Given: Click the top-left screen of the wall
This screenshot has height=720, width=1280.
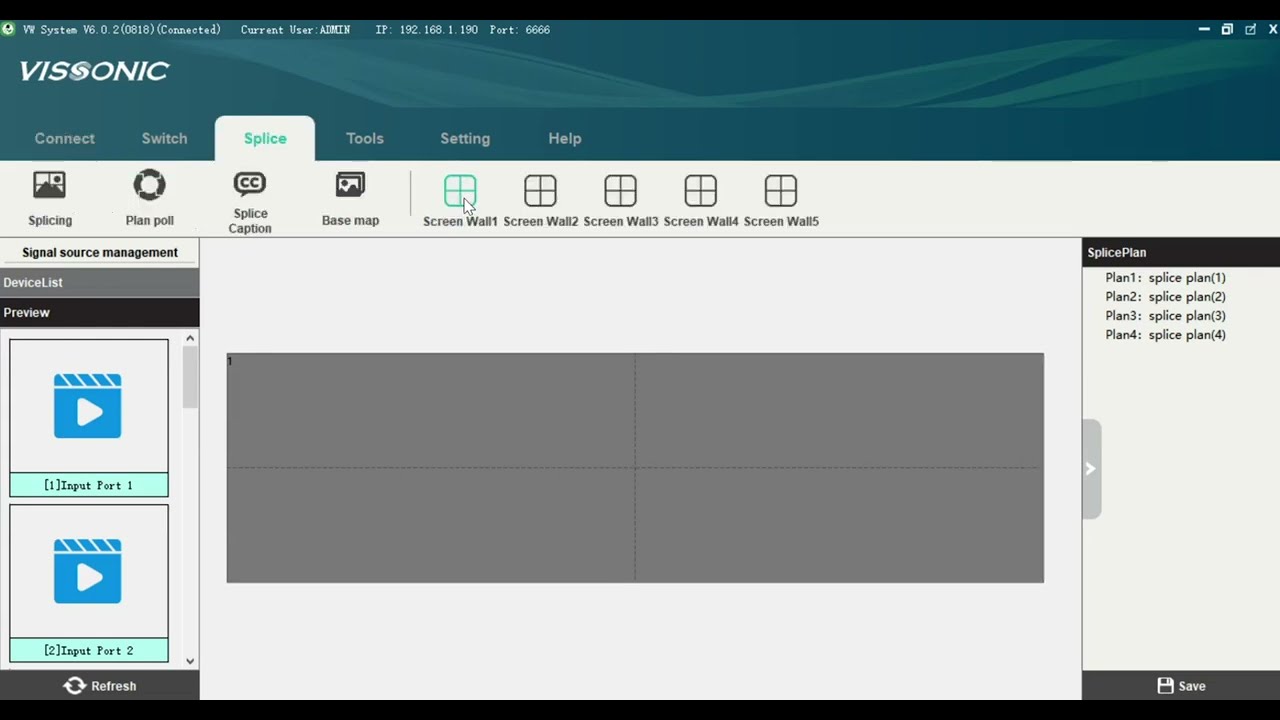Looking at the screenshot, I should (431, 410).
